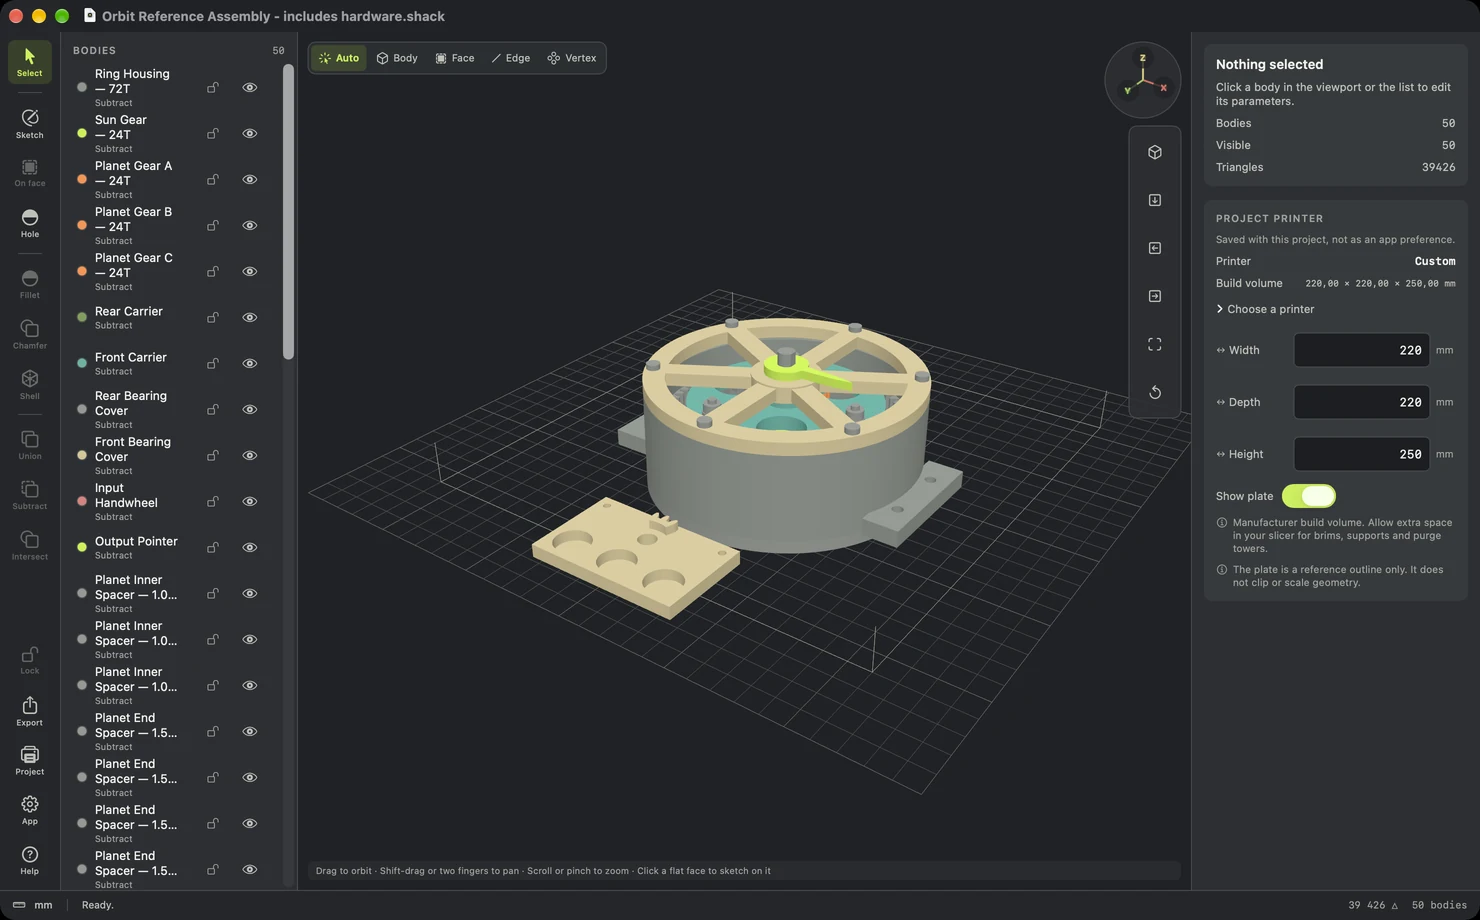1480x920 pixels.
Task: Turn off the Show plate switch
Action: click(x=1309, y=496)
